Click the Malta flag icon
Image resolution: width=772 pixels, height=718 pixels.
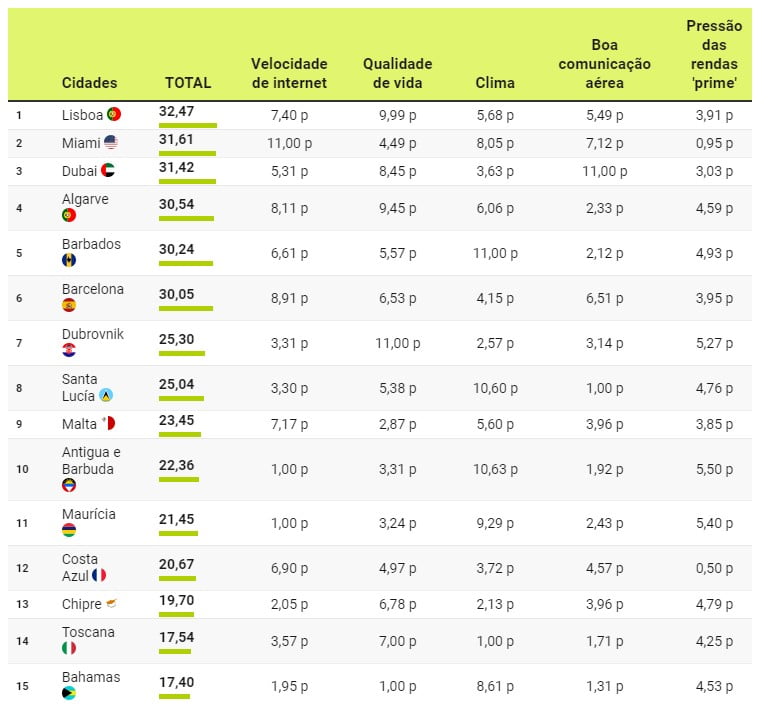click(109, 424)
